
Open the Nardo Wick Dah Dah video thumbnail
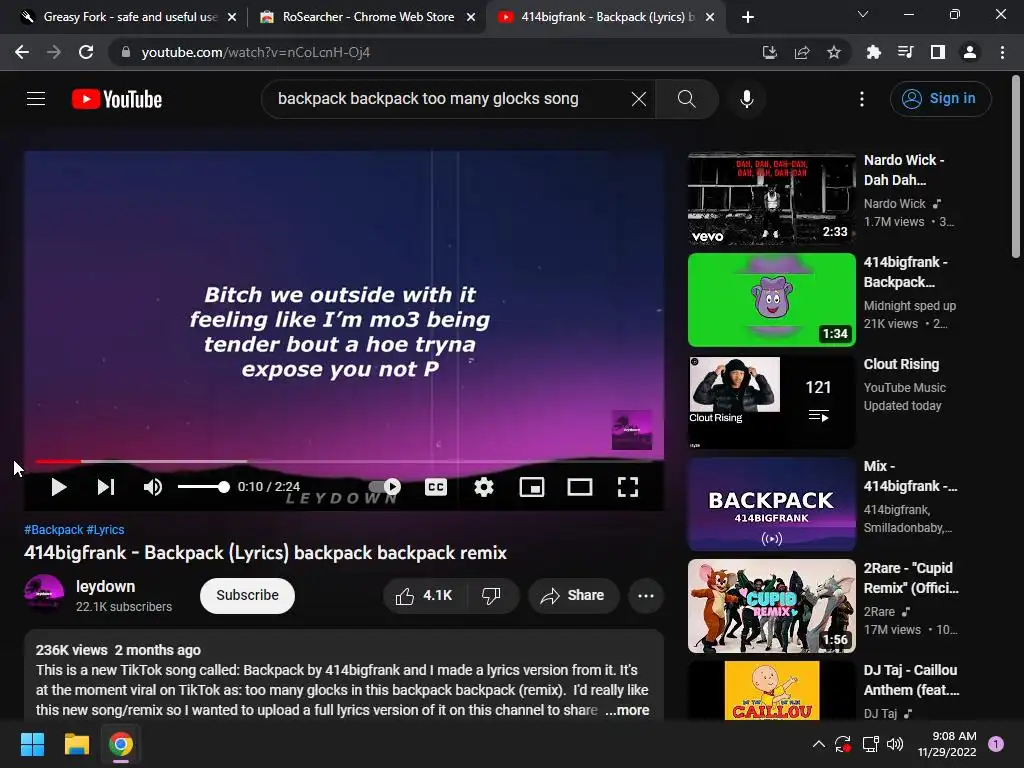771,199
